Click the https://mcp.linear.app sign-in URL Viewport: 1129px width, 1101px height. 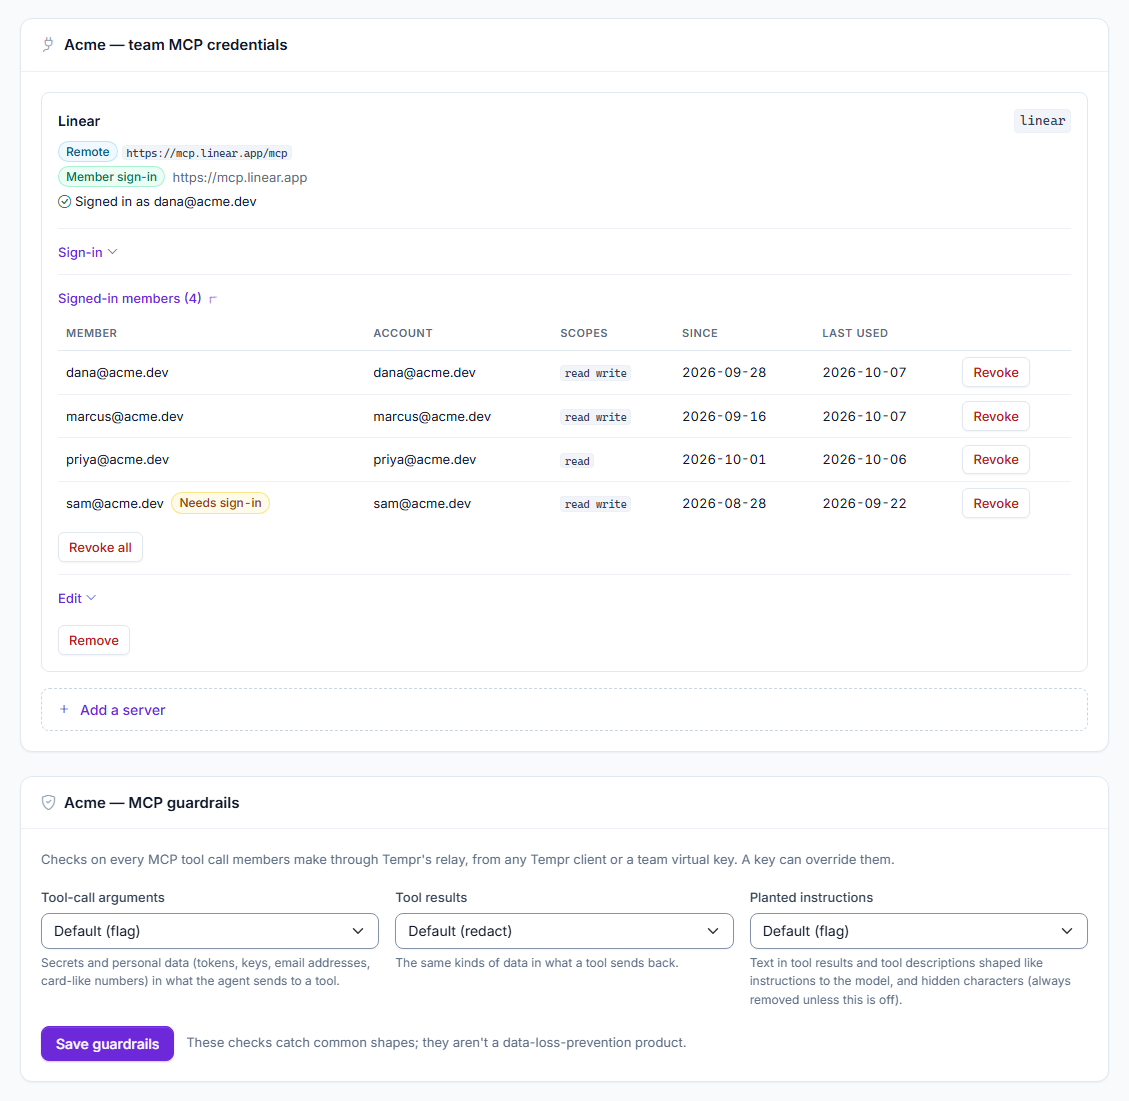240,177
